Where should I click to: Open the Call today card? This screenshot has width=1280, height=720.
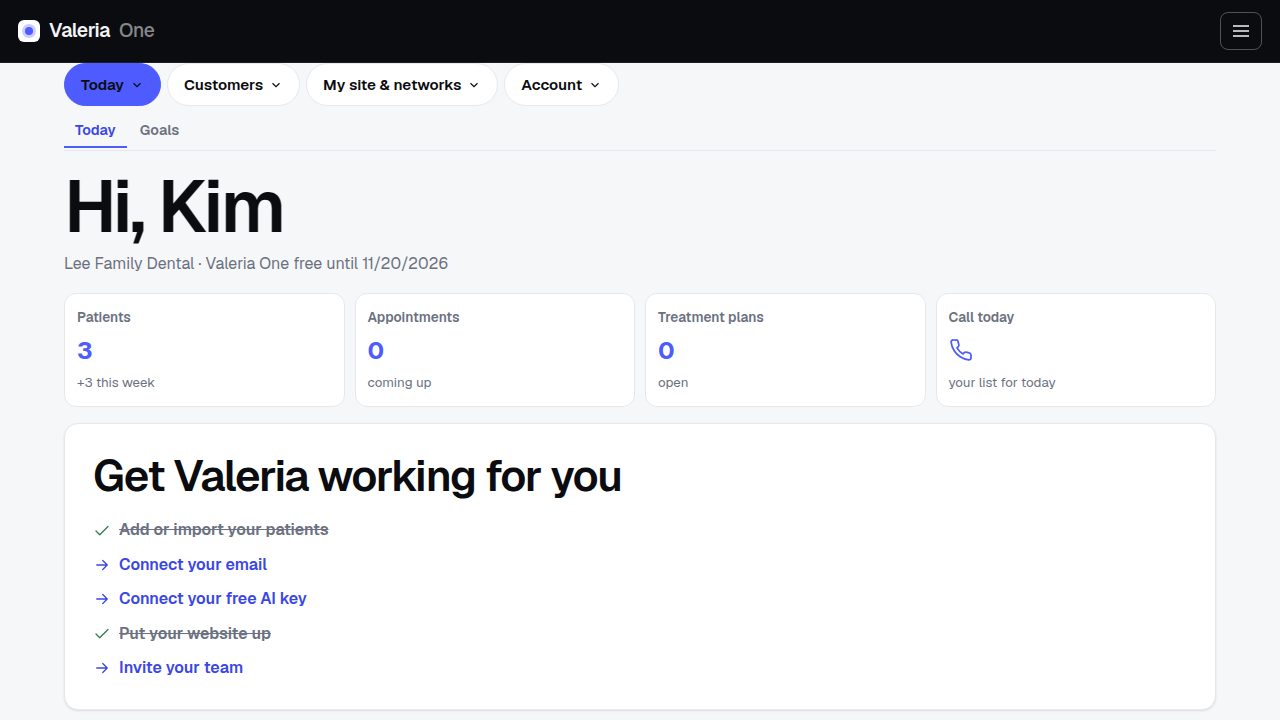coord(1076,350)
